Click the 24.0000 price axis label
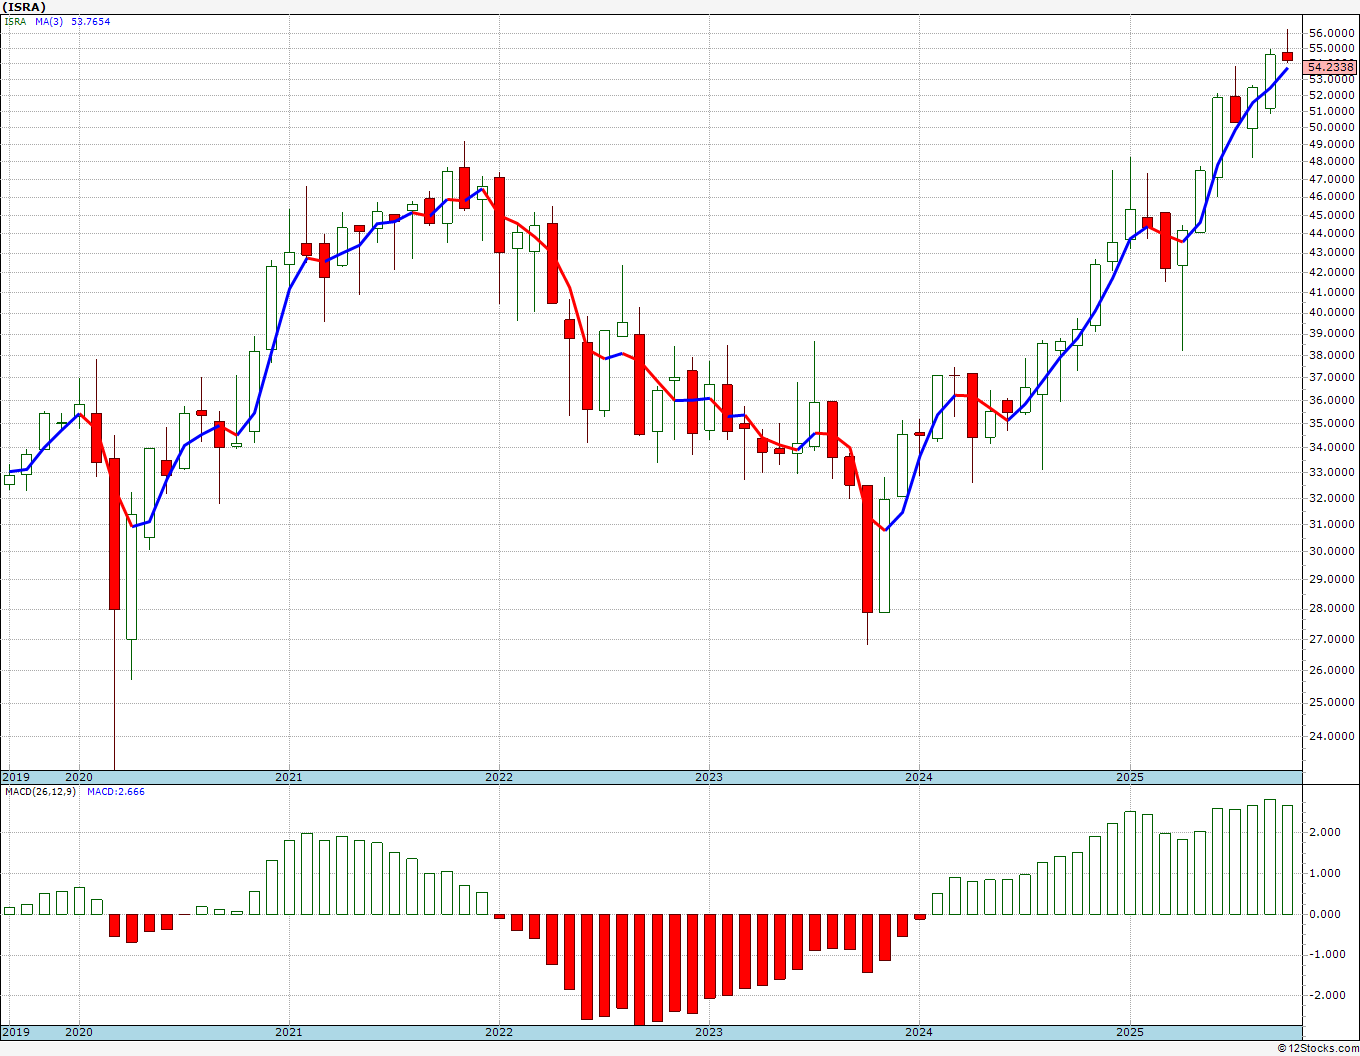Screen dimensions: 1360x1056 (x=1333, y=737)
